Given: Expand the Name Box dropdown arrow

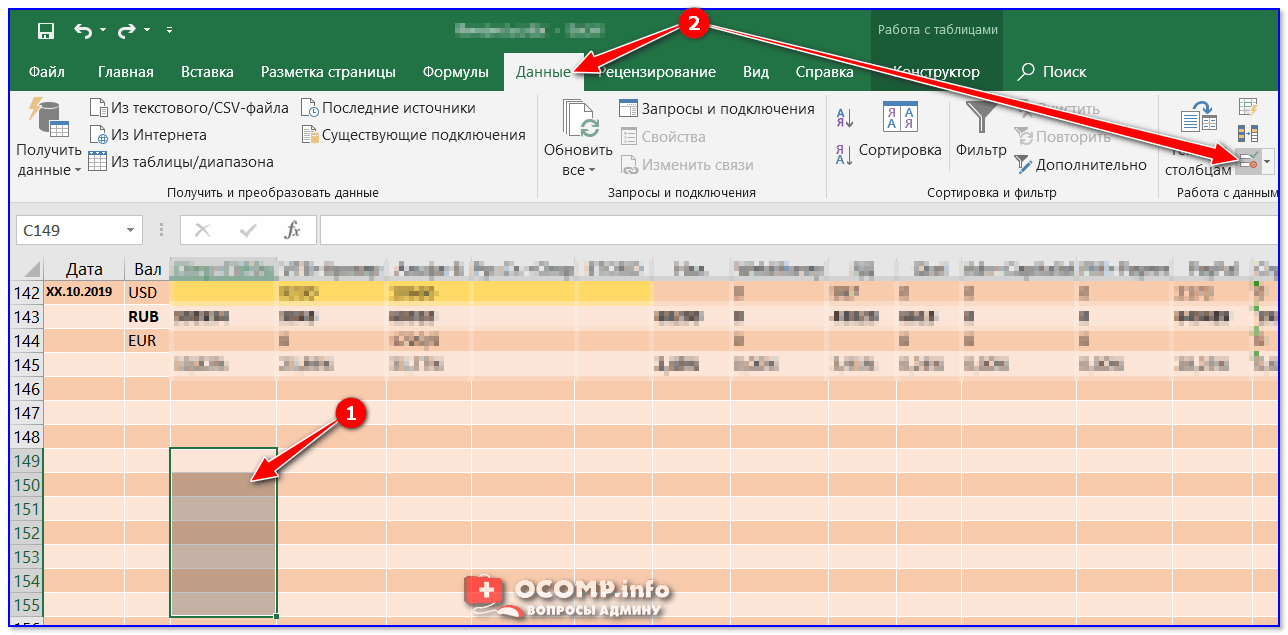Looking at the screenshot, I should 130,231.
